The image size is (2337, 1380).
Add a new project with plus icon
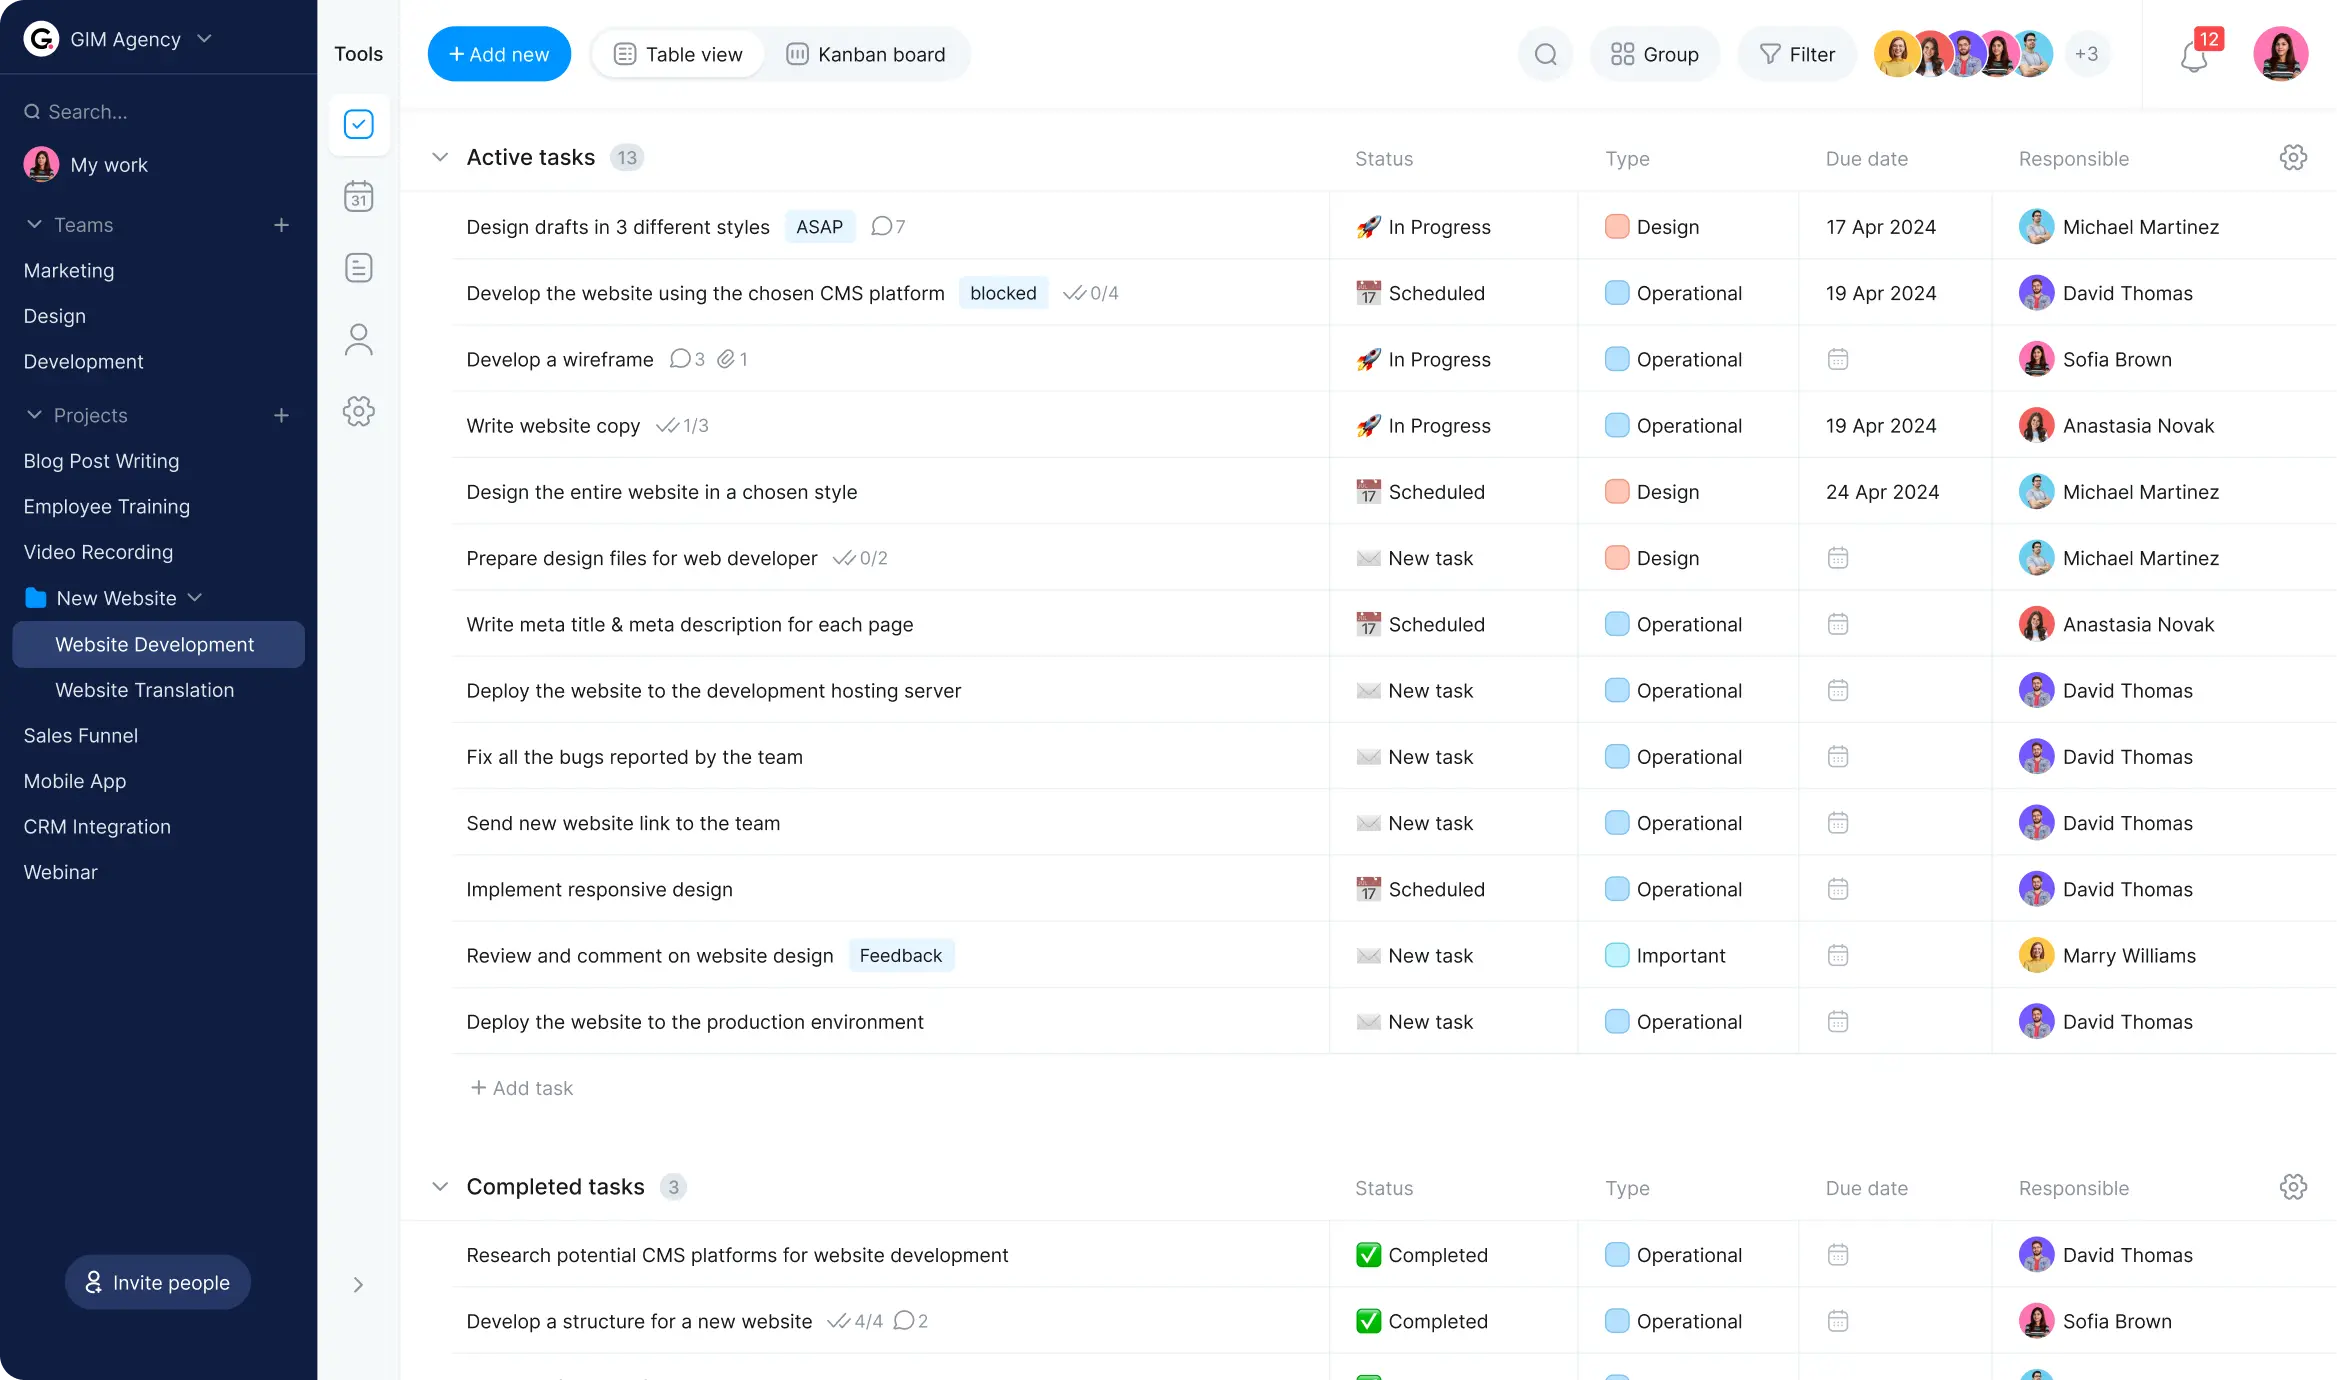(281, 415)
